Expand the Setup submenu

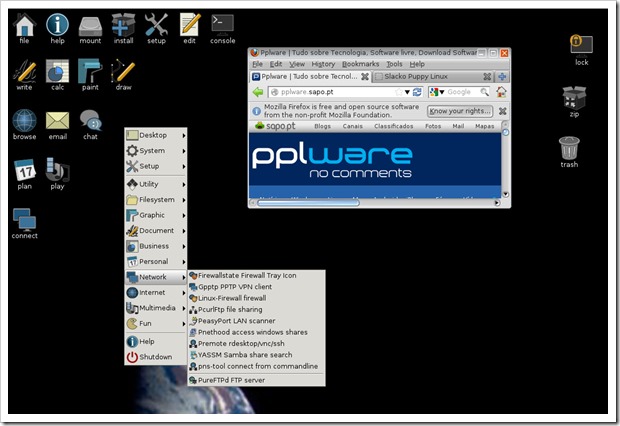click(x=156, y=166)
